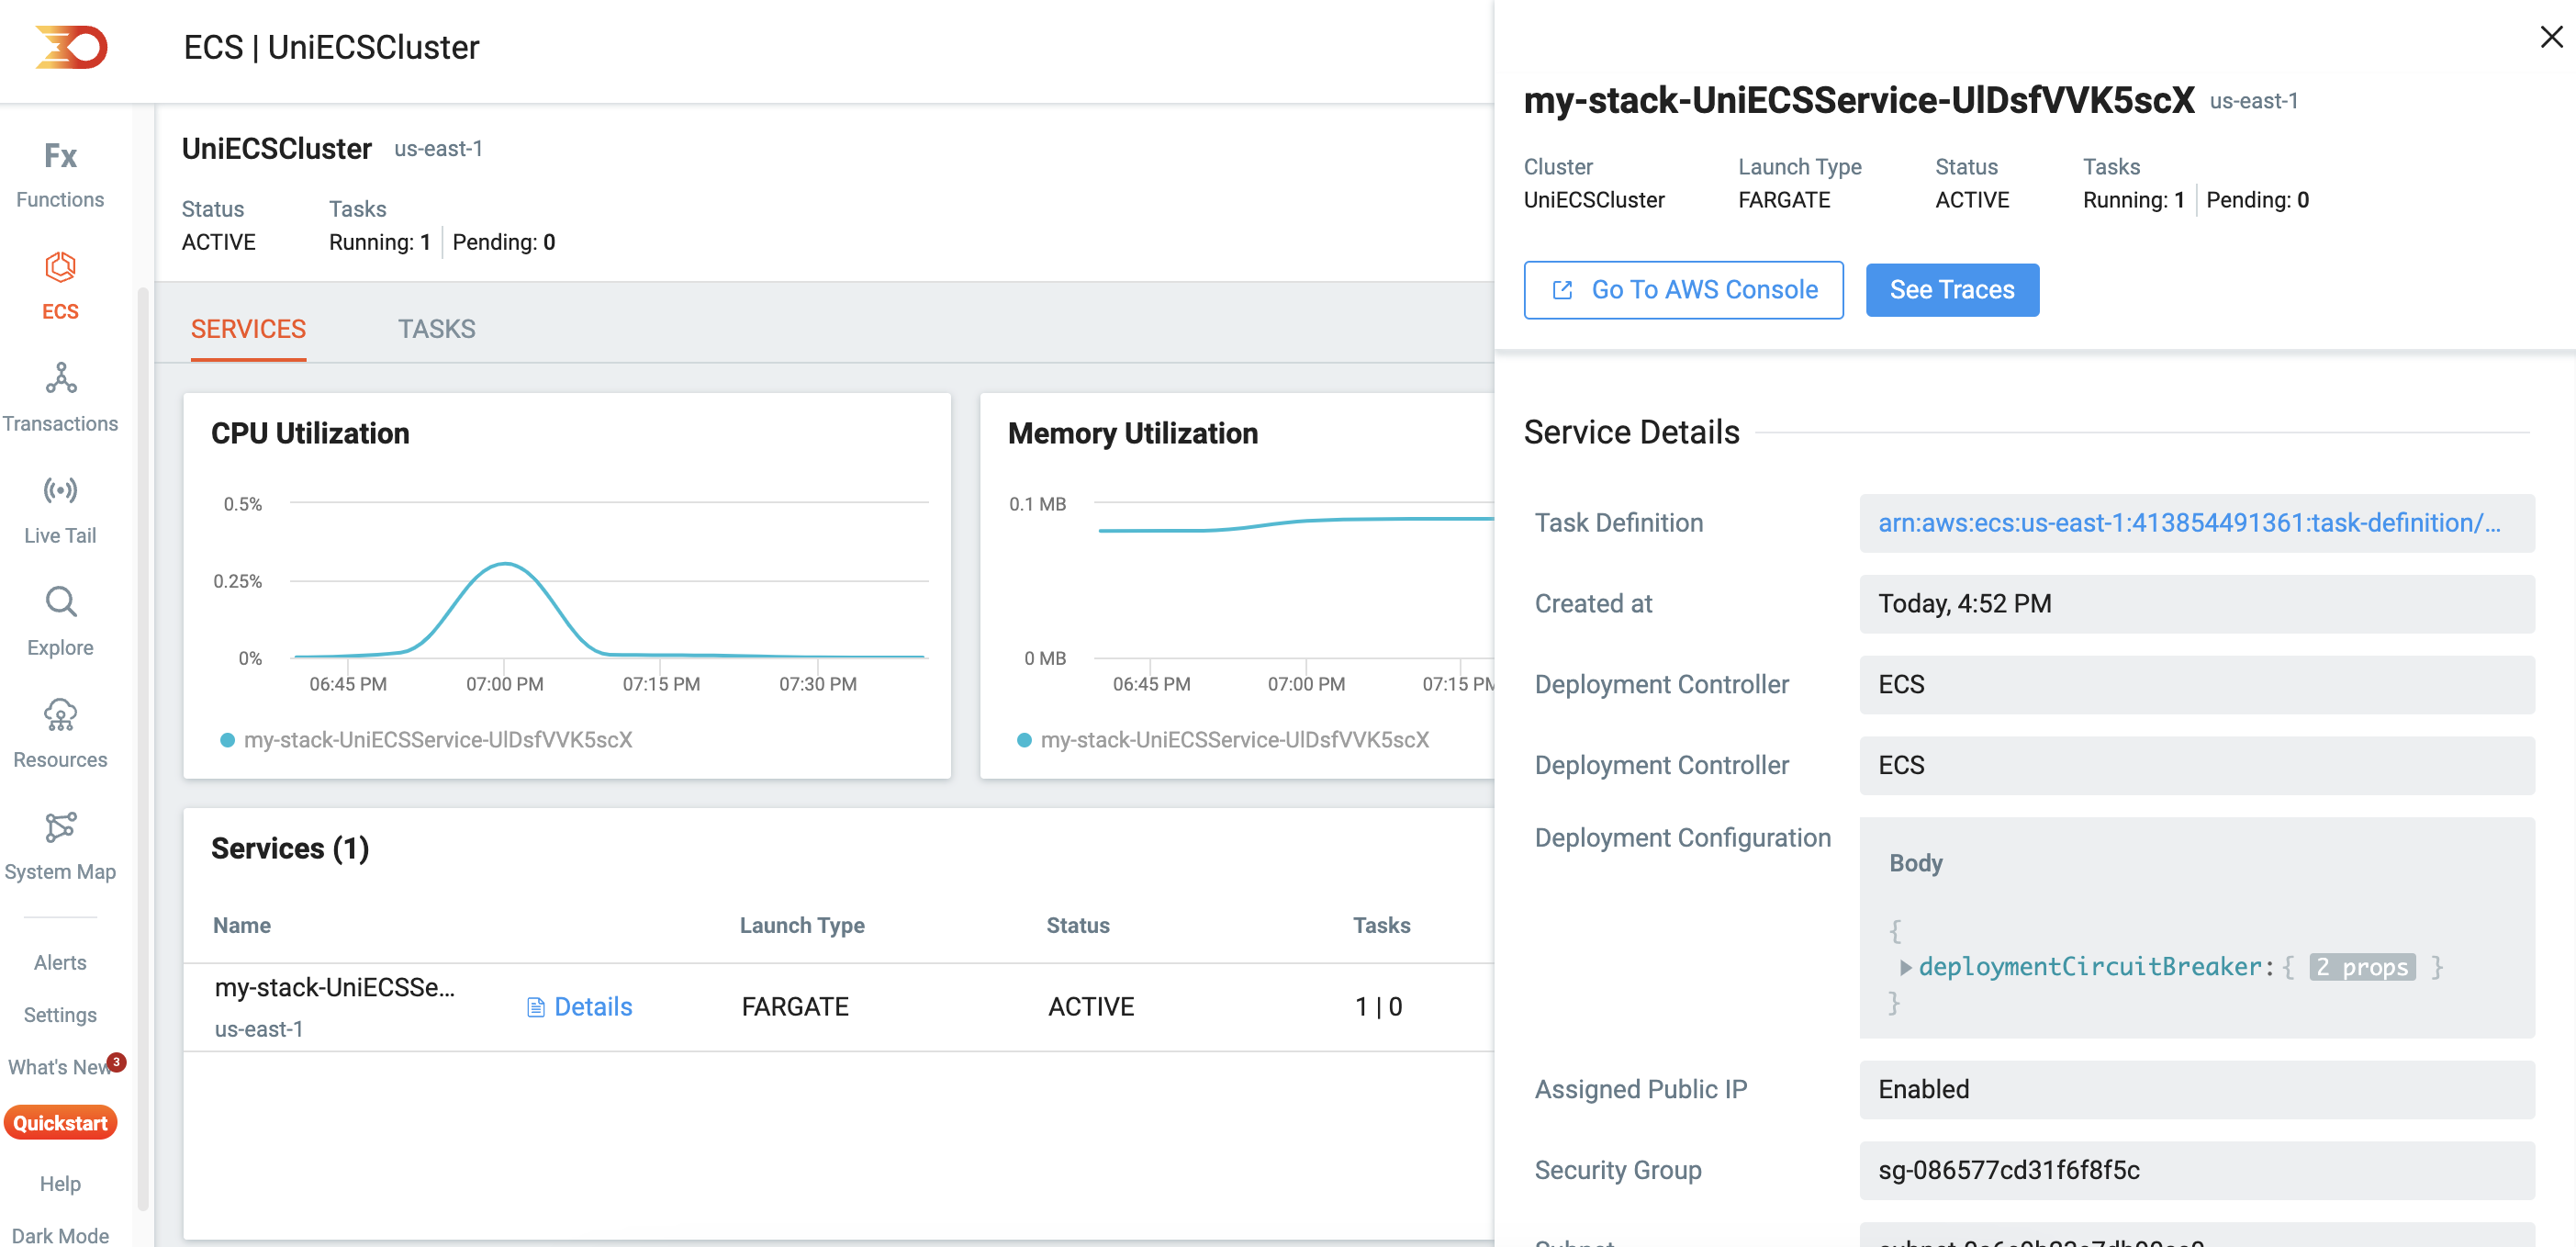The width and height of the screenshot is (2576, 1247).
Task: Switch to the SERVICES tab
Action: point(248,329)
